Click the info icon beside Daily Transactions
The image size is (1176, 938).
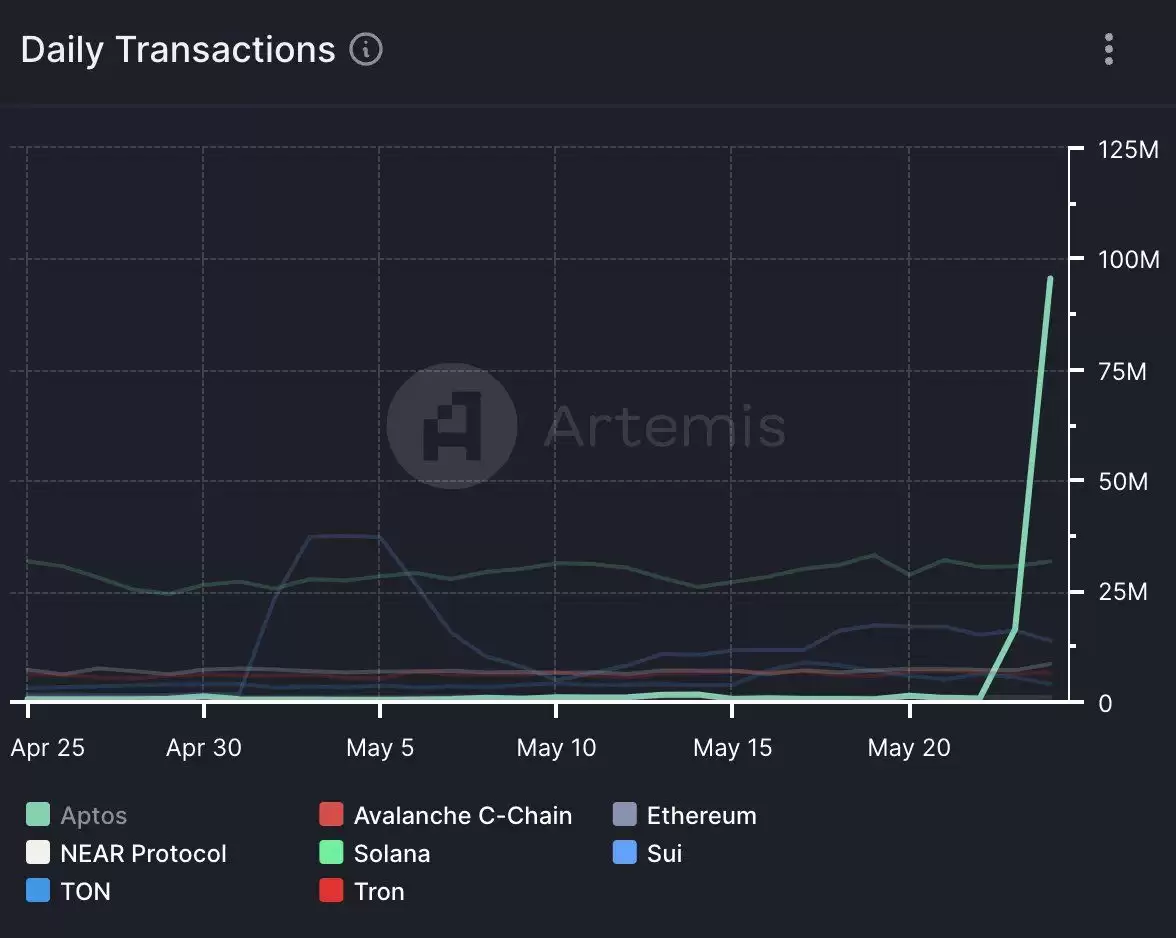click(x=366, y=49)
